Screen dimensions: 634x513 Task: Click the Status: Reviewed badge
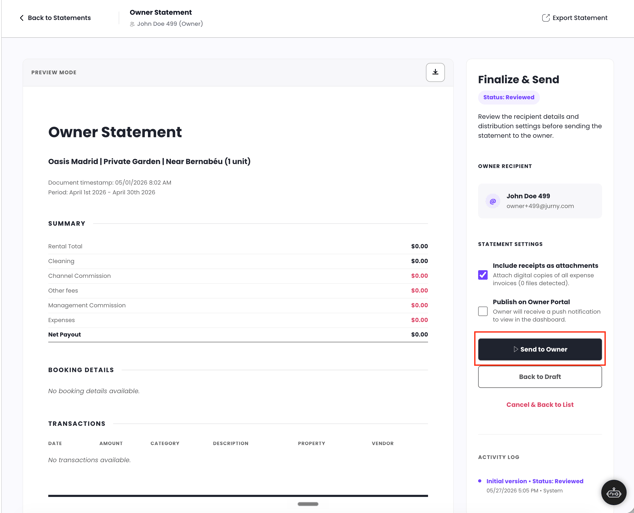click(509, 97)
